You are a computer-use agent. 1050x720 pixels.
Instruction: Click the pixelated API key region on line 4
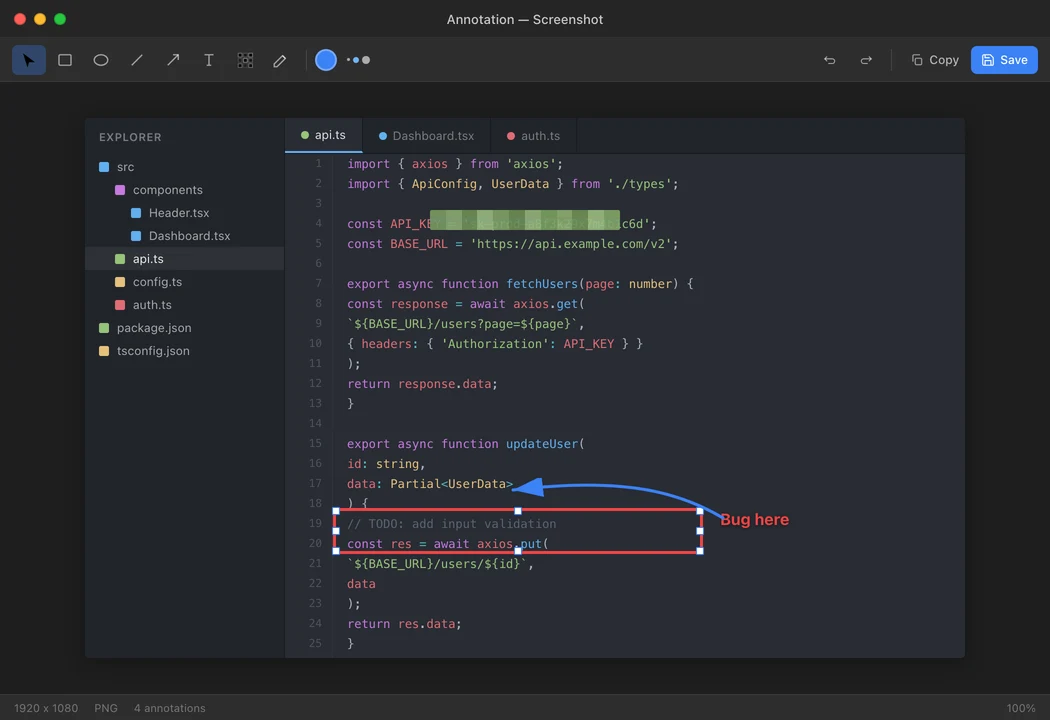524,220
